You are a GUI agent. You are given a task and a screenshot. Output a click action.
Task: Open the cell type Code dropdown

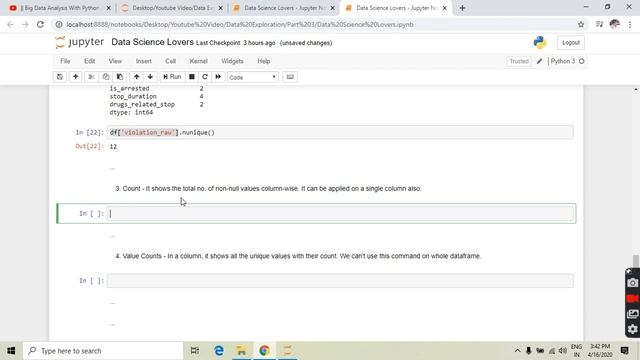coord(253,77)
